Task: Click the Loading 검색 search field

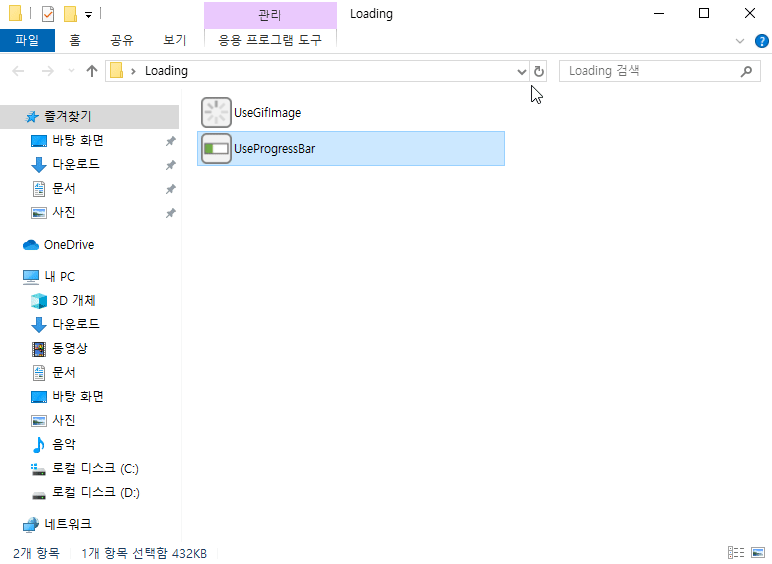Action: (x=660, y=71)
